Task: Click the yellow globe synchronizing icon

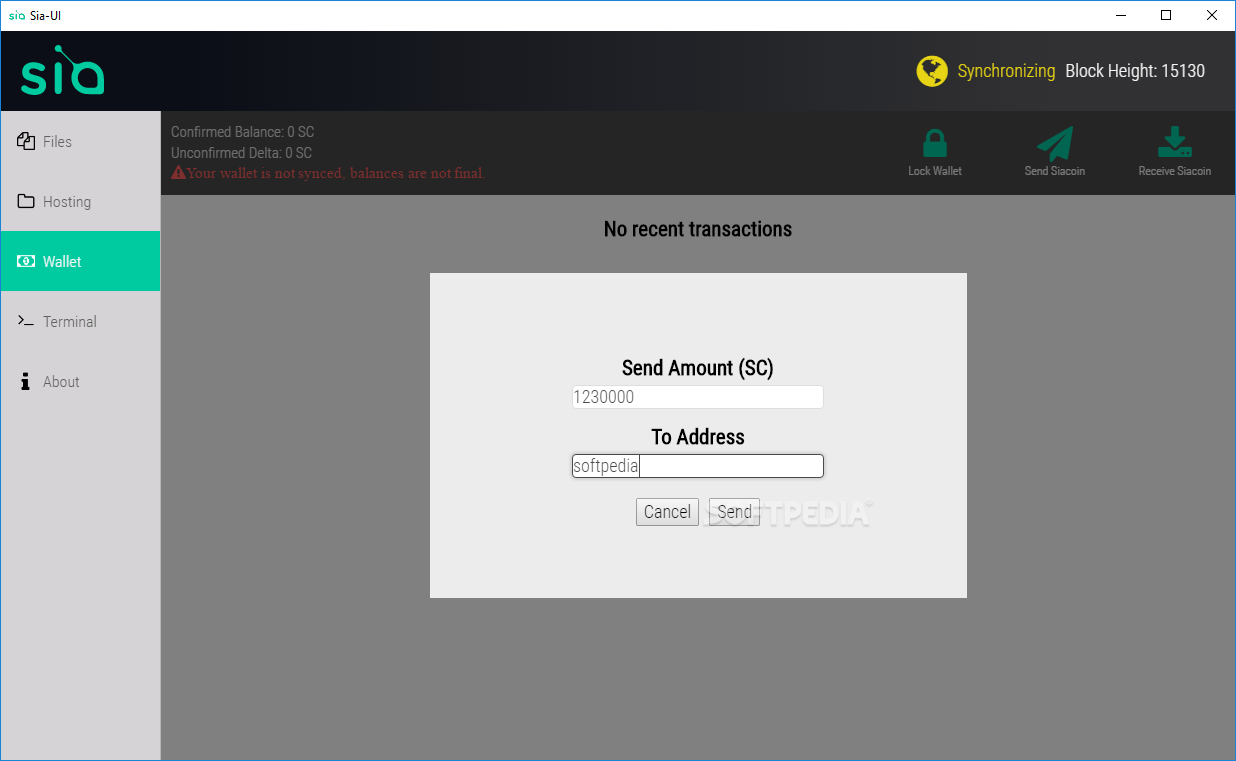Action: point(932,71)
